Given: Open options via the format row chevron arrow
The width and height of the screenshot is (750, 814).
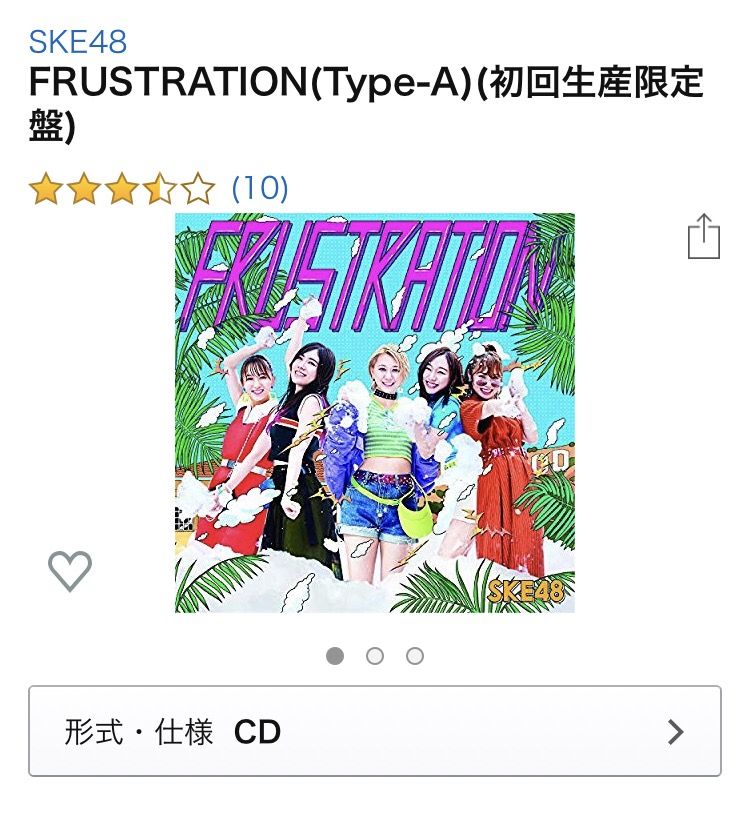Looking at the screenshot, I should click(675, 732).
